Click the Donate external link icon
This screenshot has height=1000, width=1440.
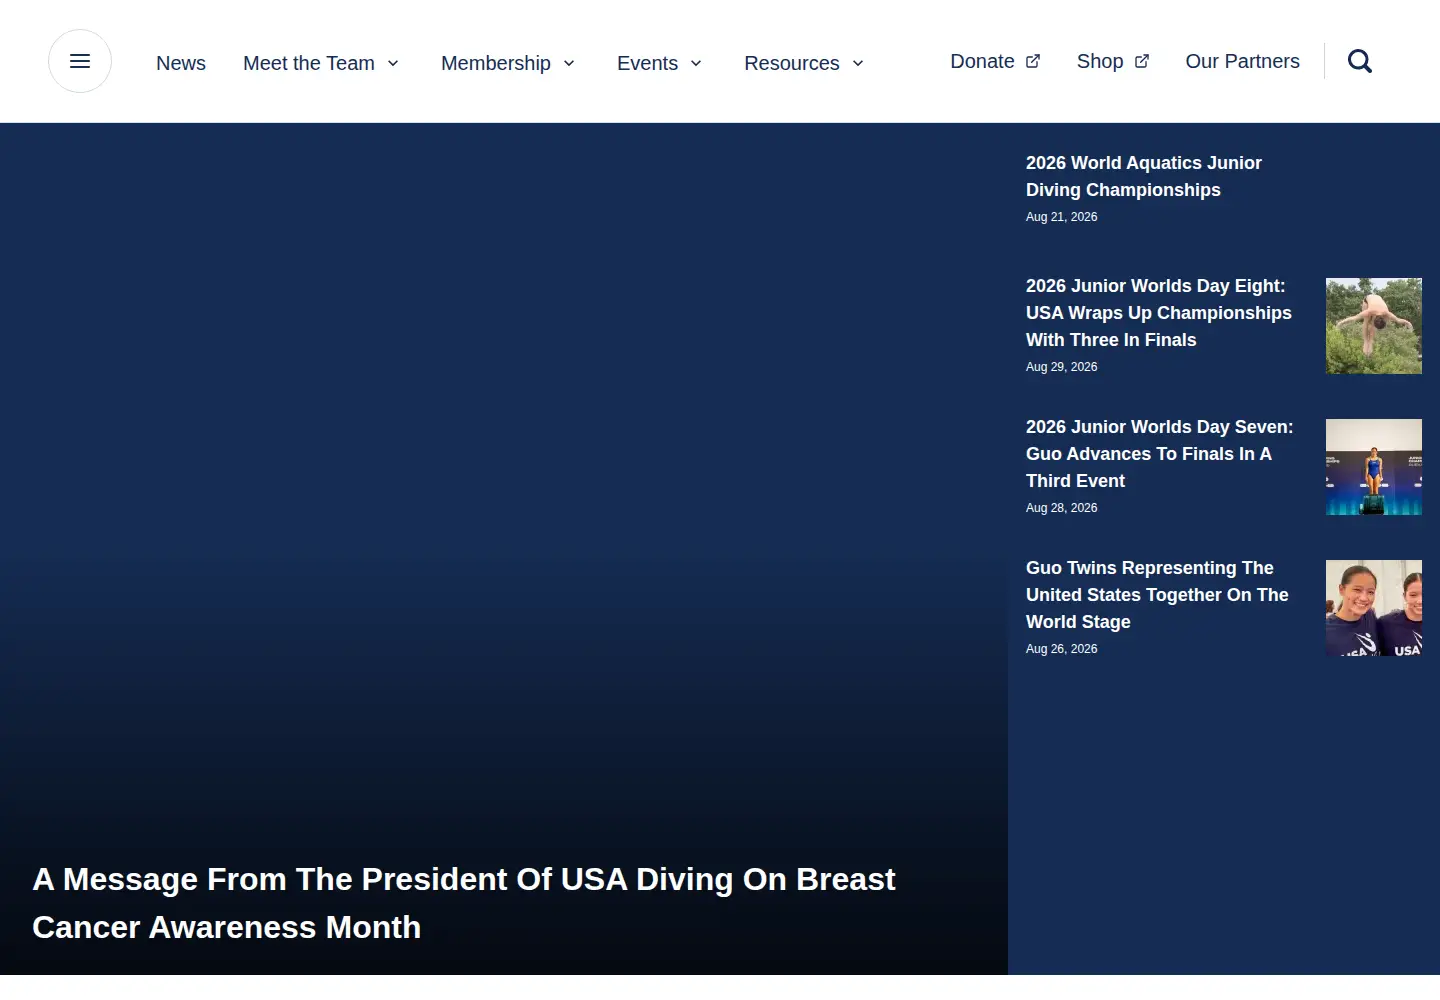[x=1033, y=61]
